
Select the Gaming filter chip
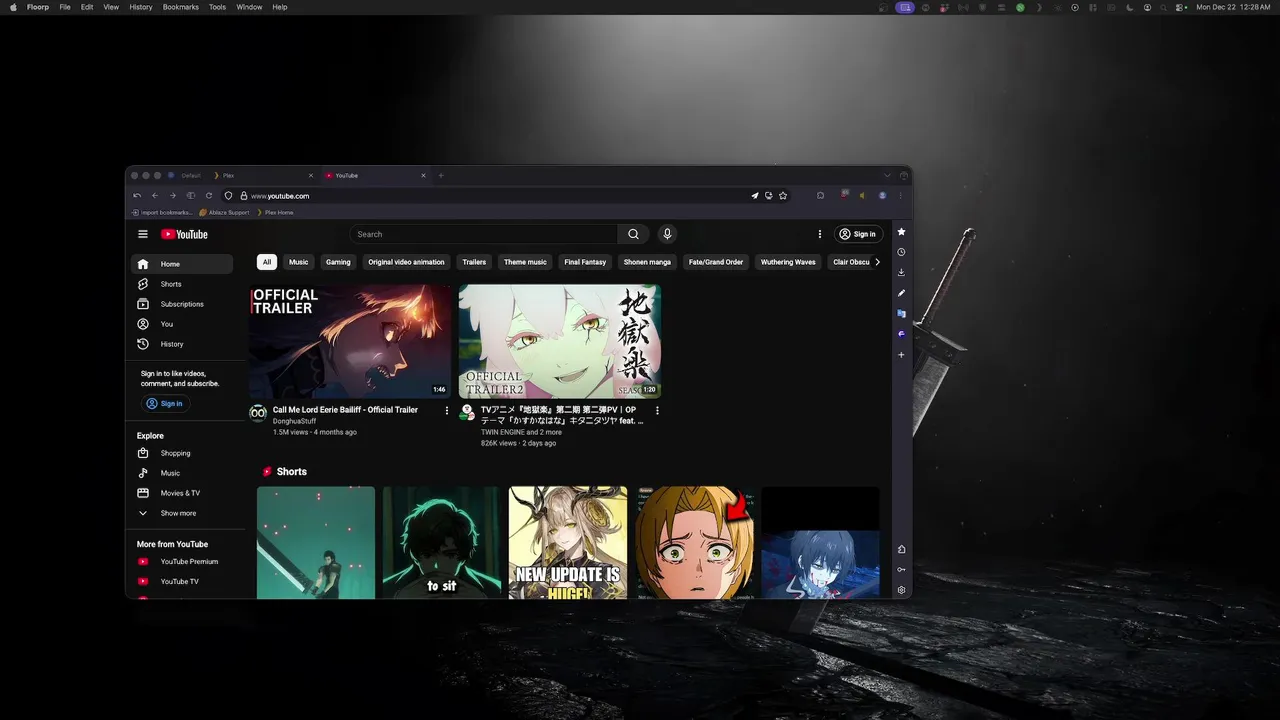pos(338,262)
